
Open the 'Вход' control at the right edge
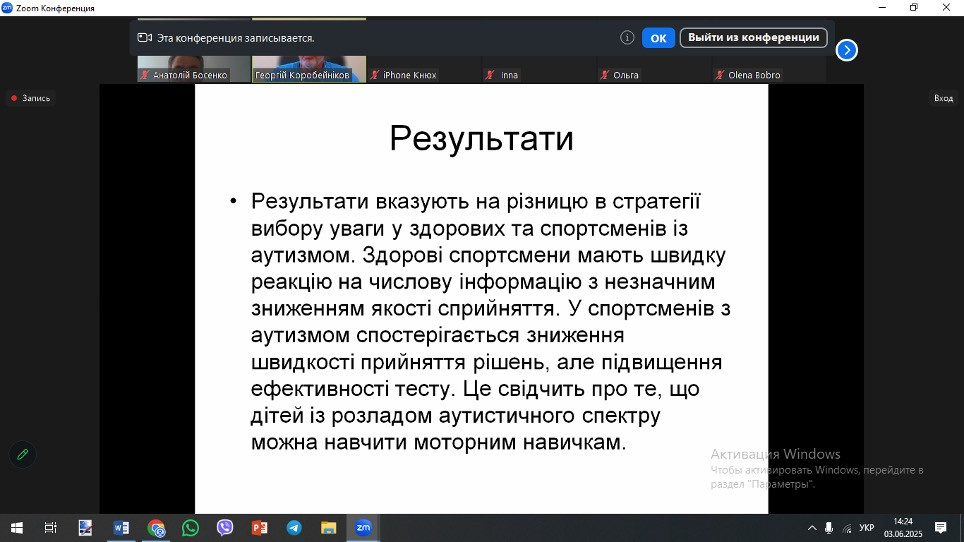943,98
